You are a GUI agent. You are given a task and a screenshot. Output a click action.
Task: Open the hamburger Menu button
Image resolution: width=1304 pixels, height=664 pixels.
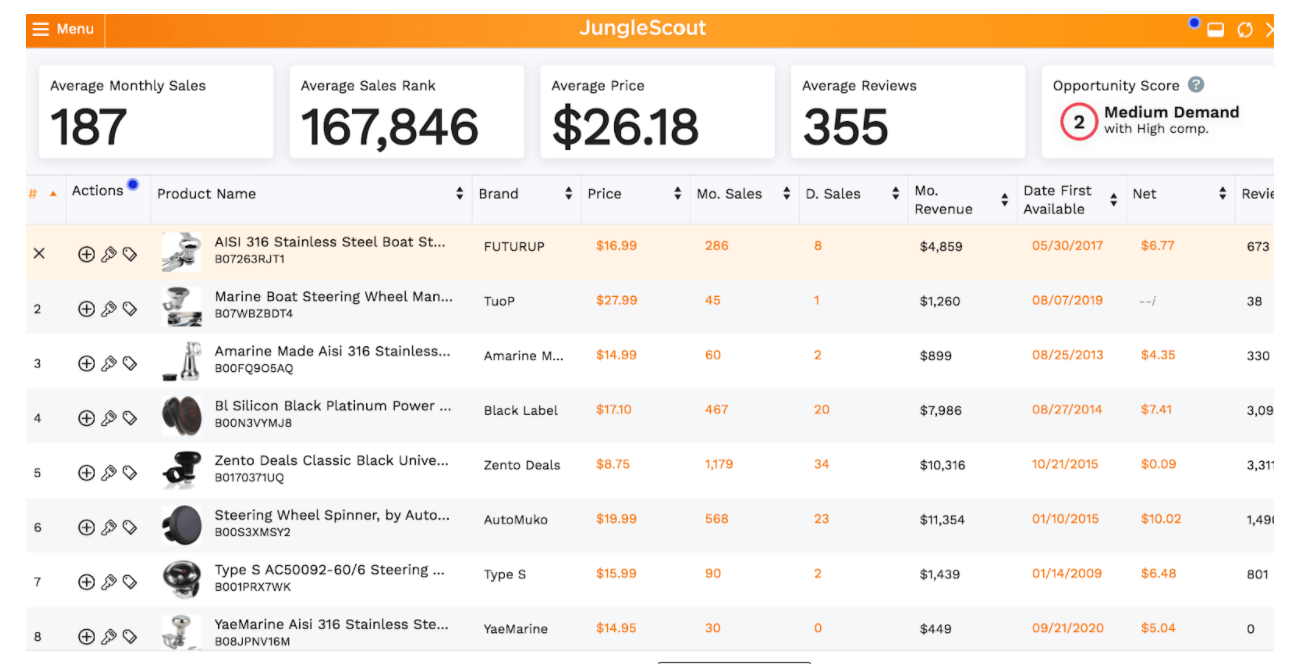tap(63, 29)
